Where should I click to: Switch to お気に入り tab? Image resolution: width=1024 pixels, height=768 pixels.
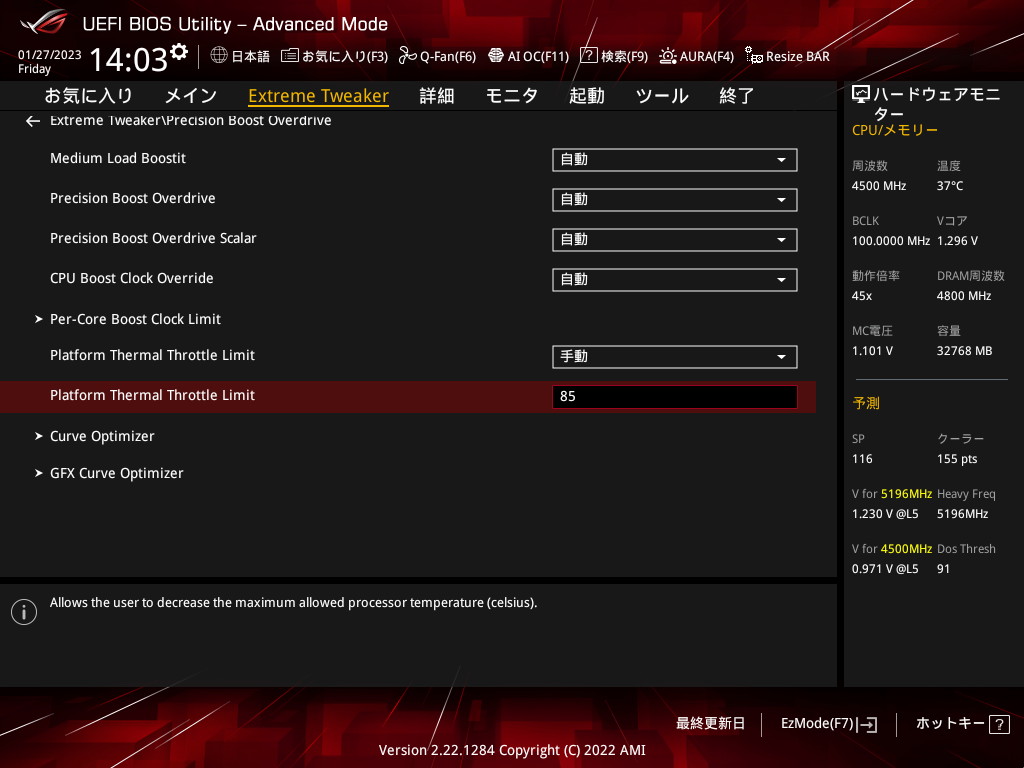coord(88,96)
